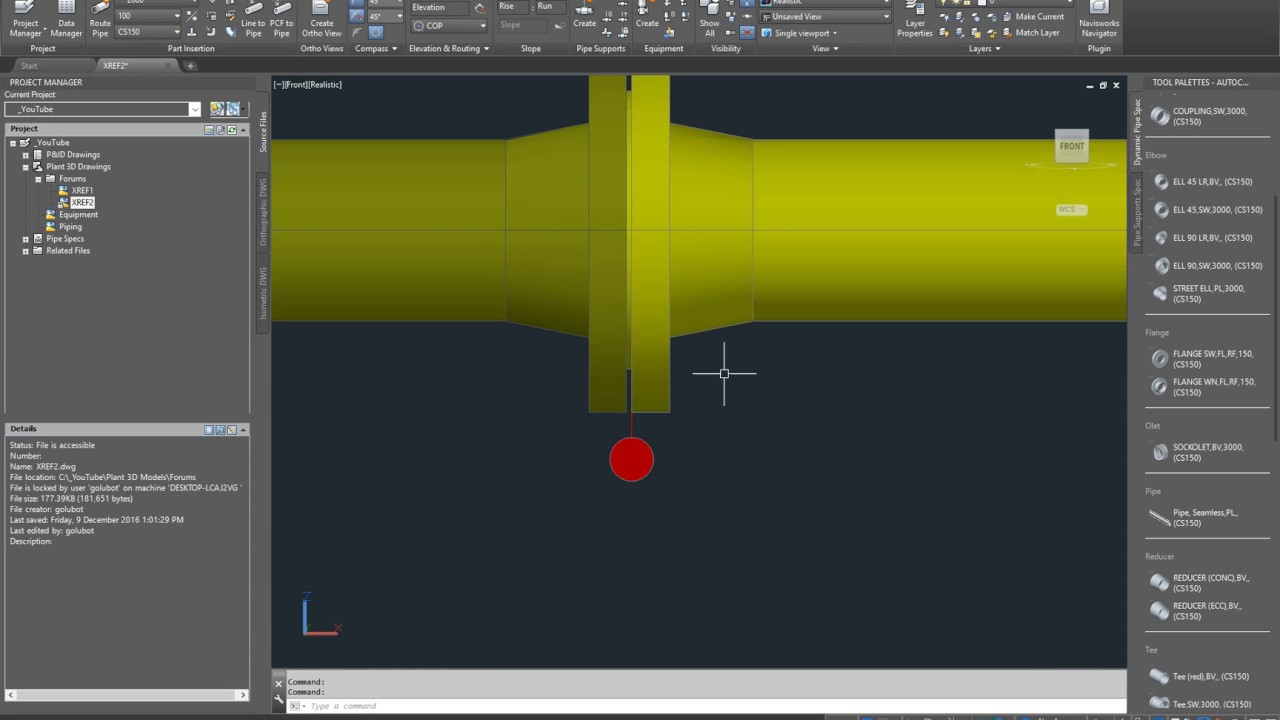Add a new drawing tab
The image size is (1280, 720).
point(190,66)
